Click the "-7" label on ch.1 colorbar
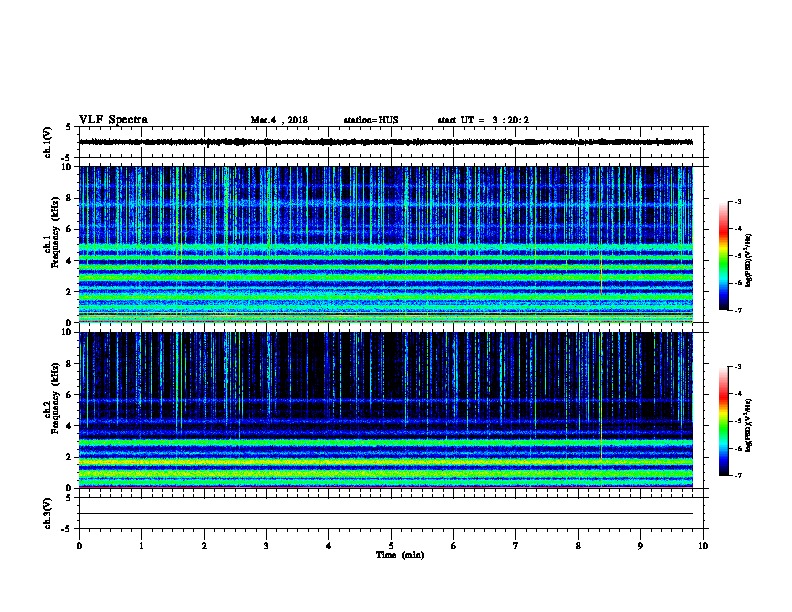 click(737, 310)
